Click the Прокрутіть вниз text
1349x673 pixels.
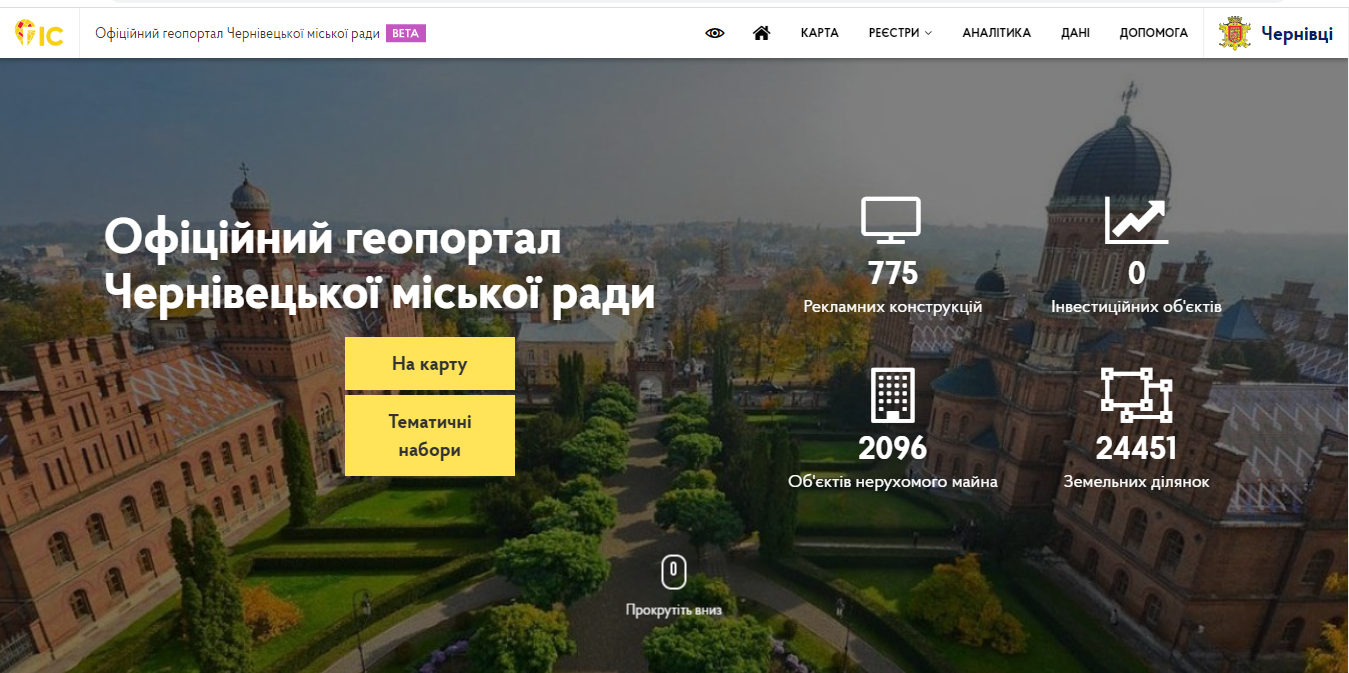pyautogui.click(x=673, y=610)
